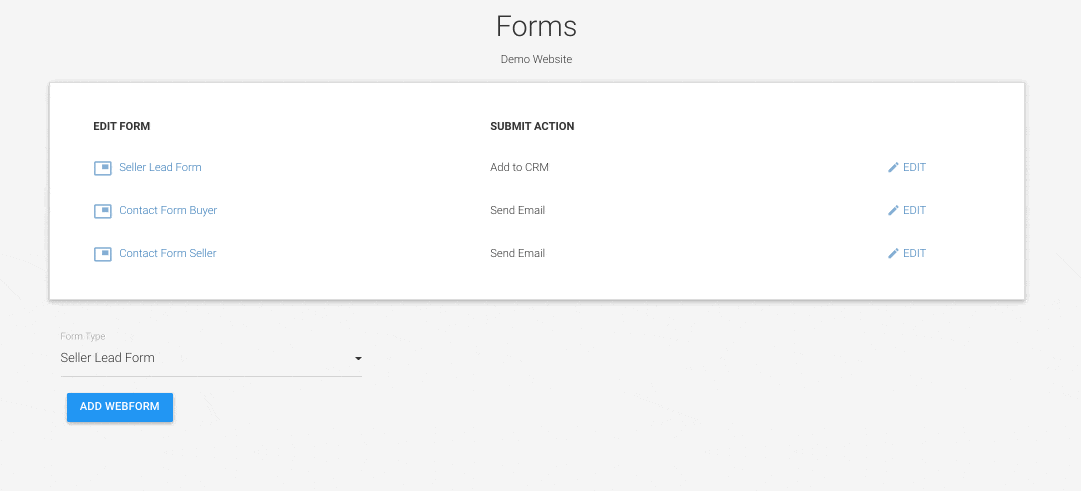Click the Submit Action column header

tap(532, 126)
